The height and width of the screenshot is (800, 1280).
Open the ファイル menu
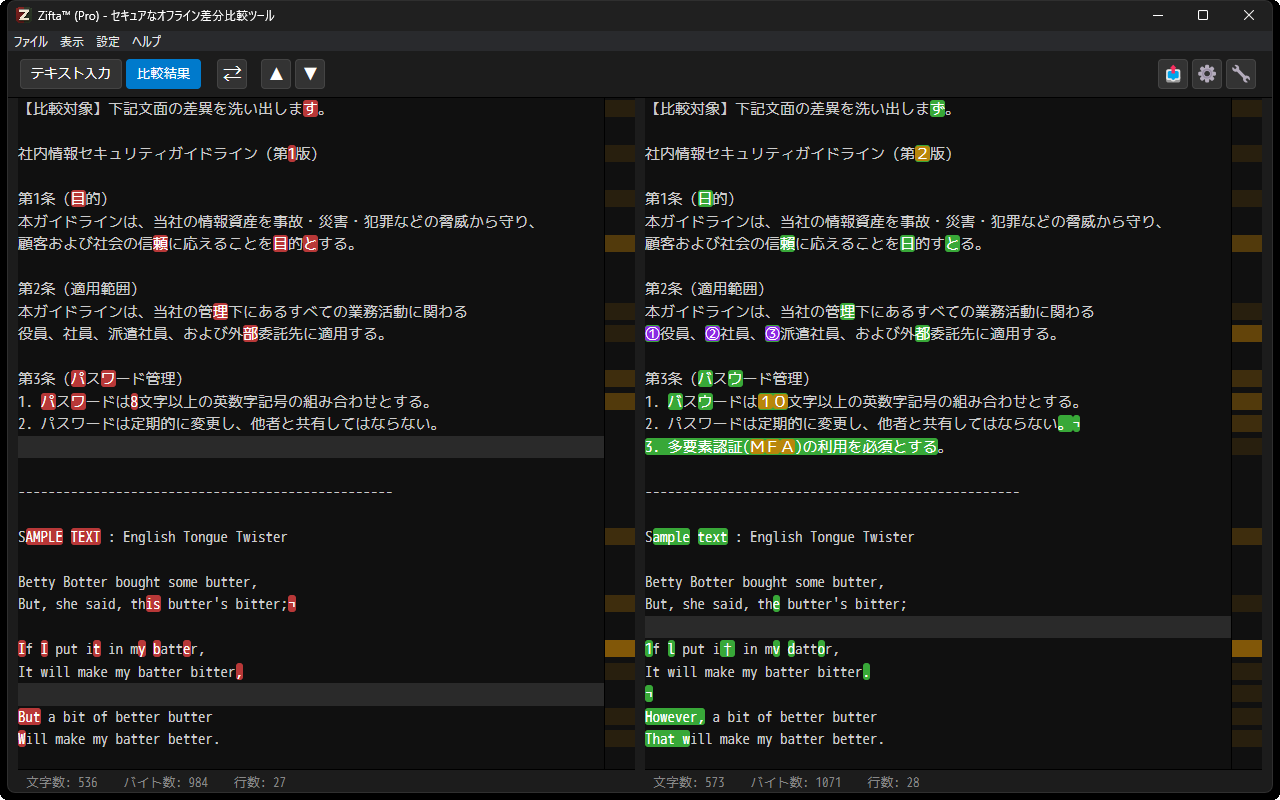pyautogui.click(x=30, y=41)
